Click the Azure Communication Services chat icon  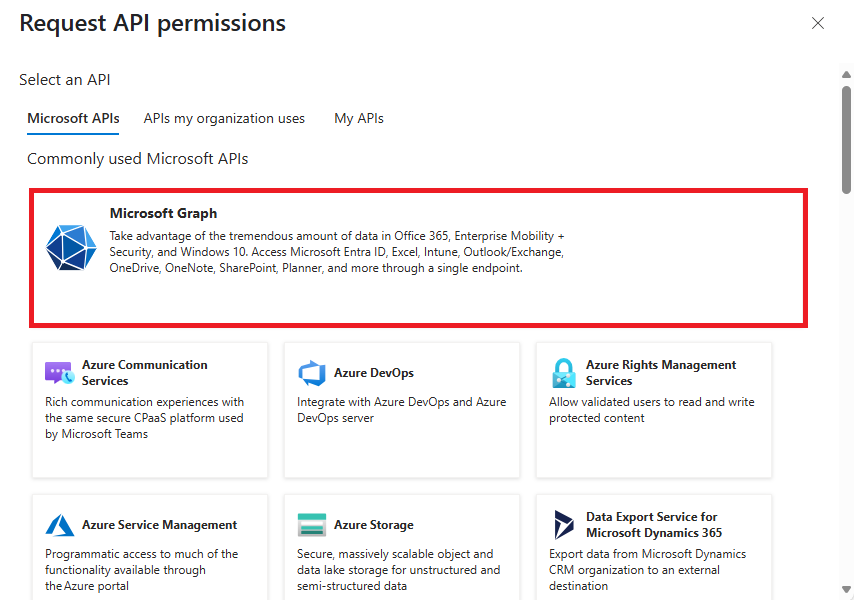(x=59, y=373)
